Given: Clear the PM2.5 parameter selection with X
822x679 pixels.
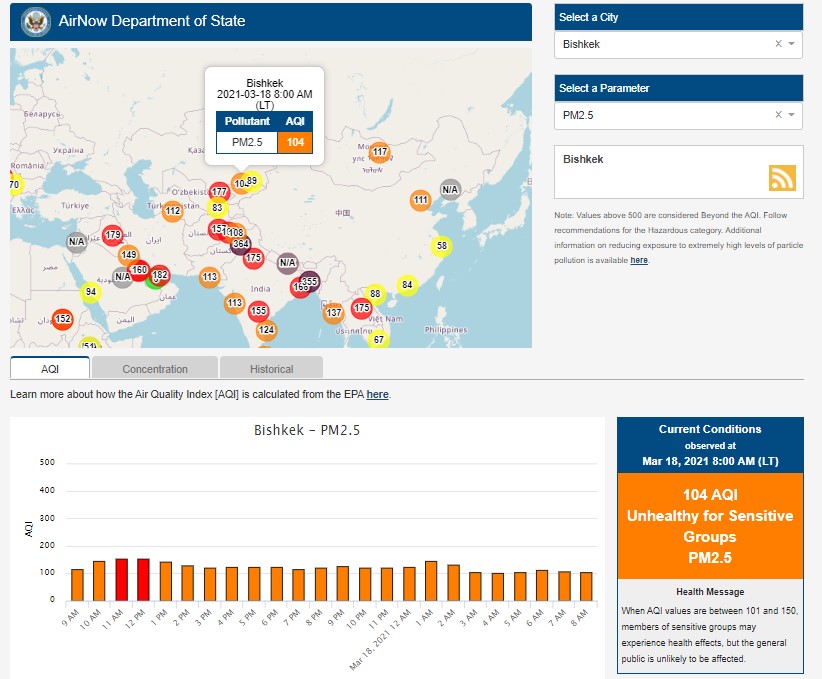Looking at the screenshot, I should coord(778,115).
